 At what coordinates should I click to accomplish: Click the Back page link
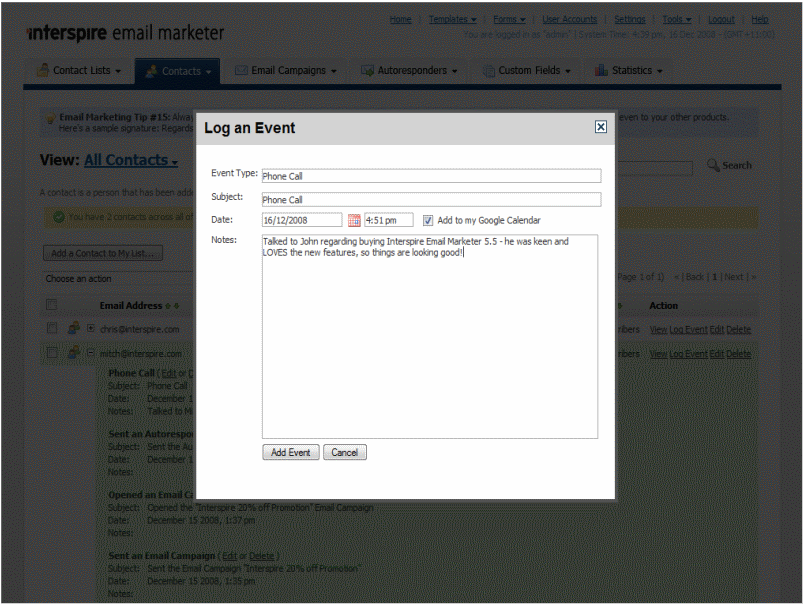pyautogui.click(x=695, y=277)
